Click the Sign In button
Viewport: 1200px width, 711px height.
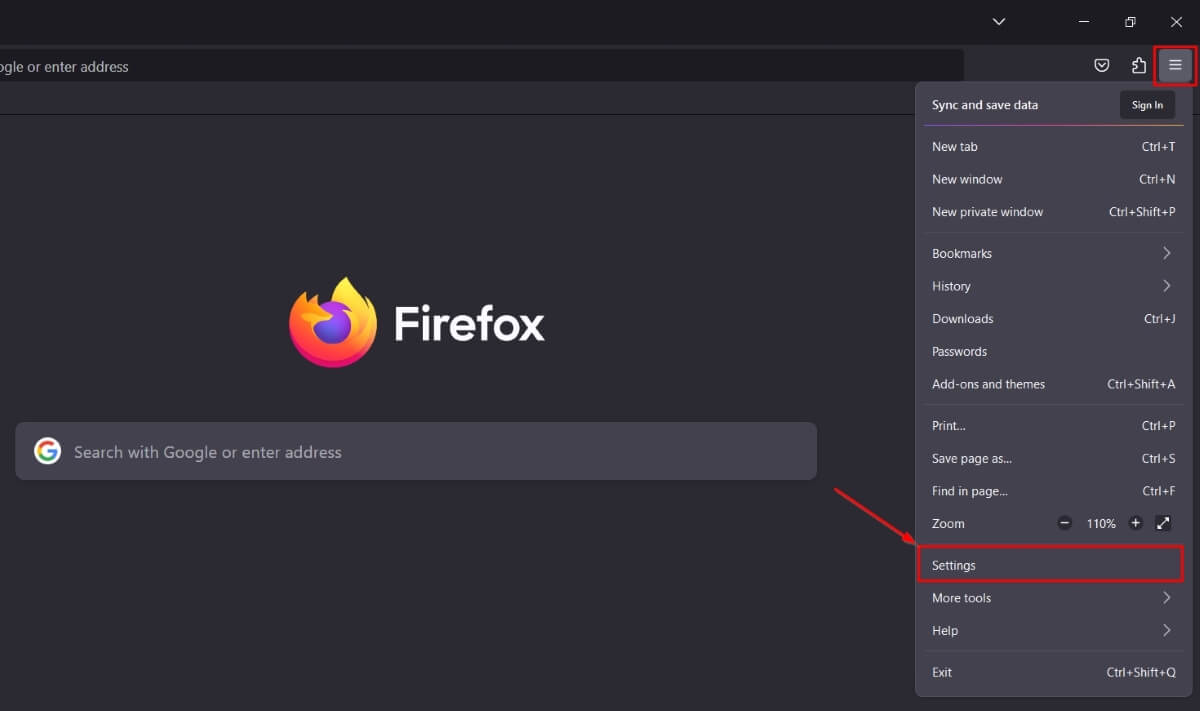pyautogui.click(x=1146, y=104)
